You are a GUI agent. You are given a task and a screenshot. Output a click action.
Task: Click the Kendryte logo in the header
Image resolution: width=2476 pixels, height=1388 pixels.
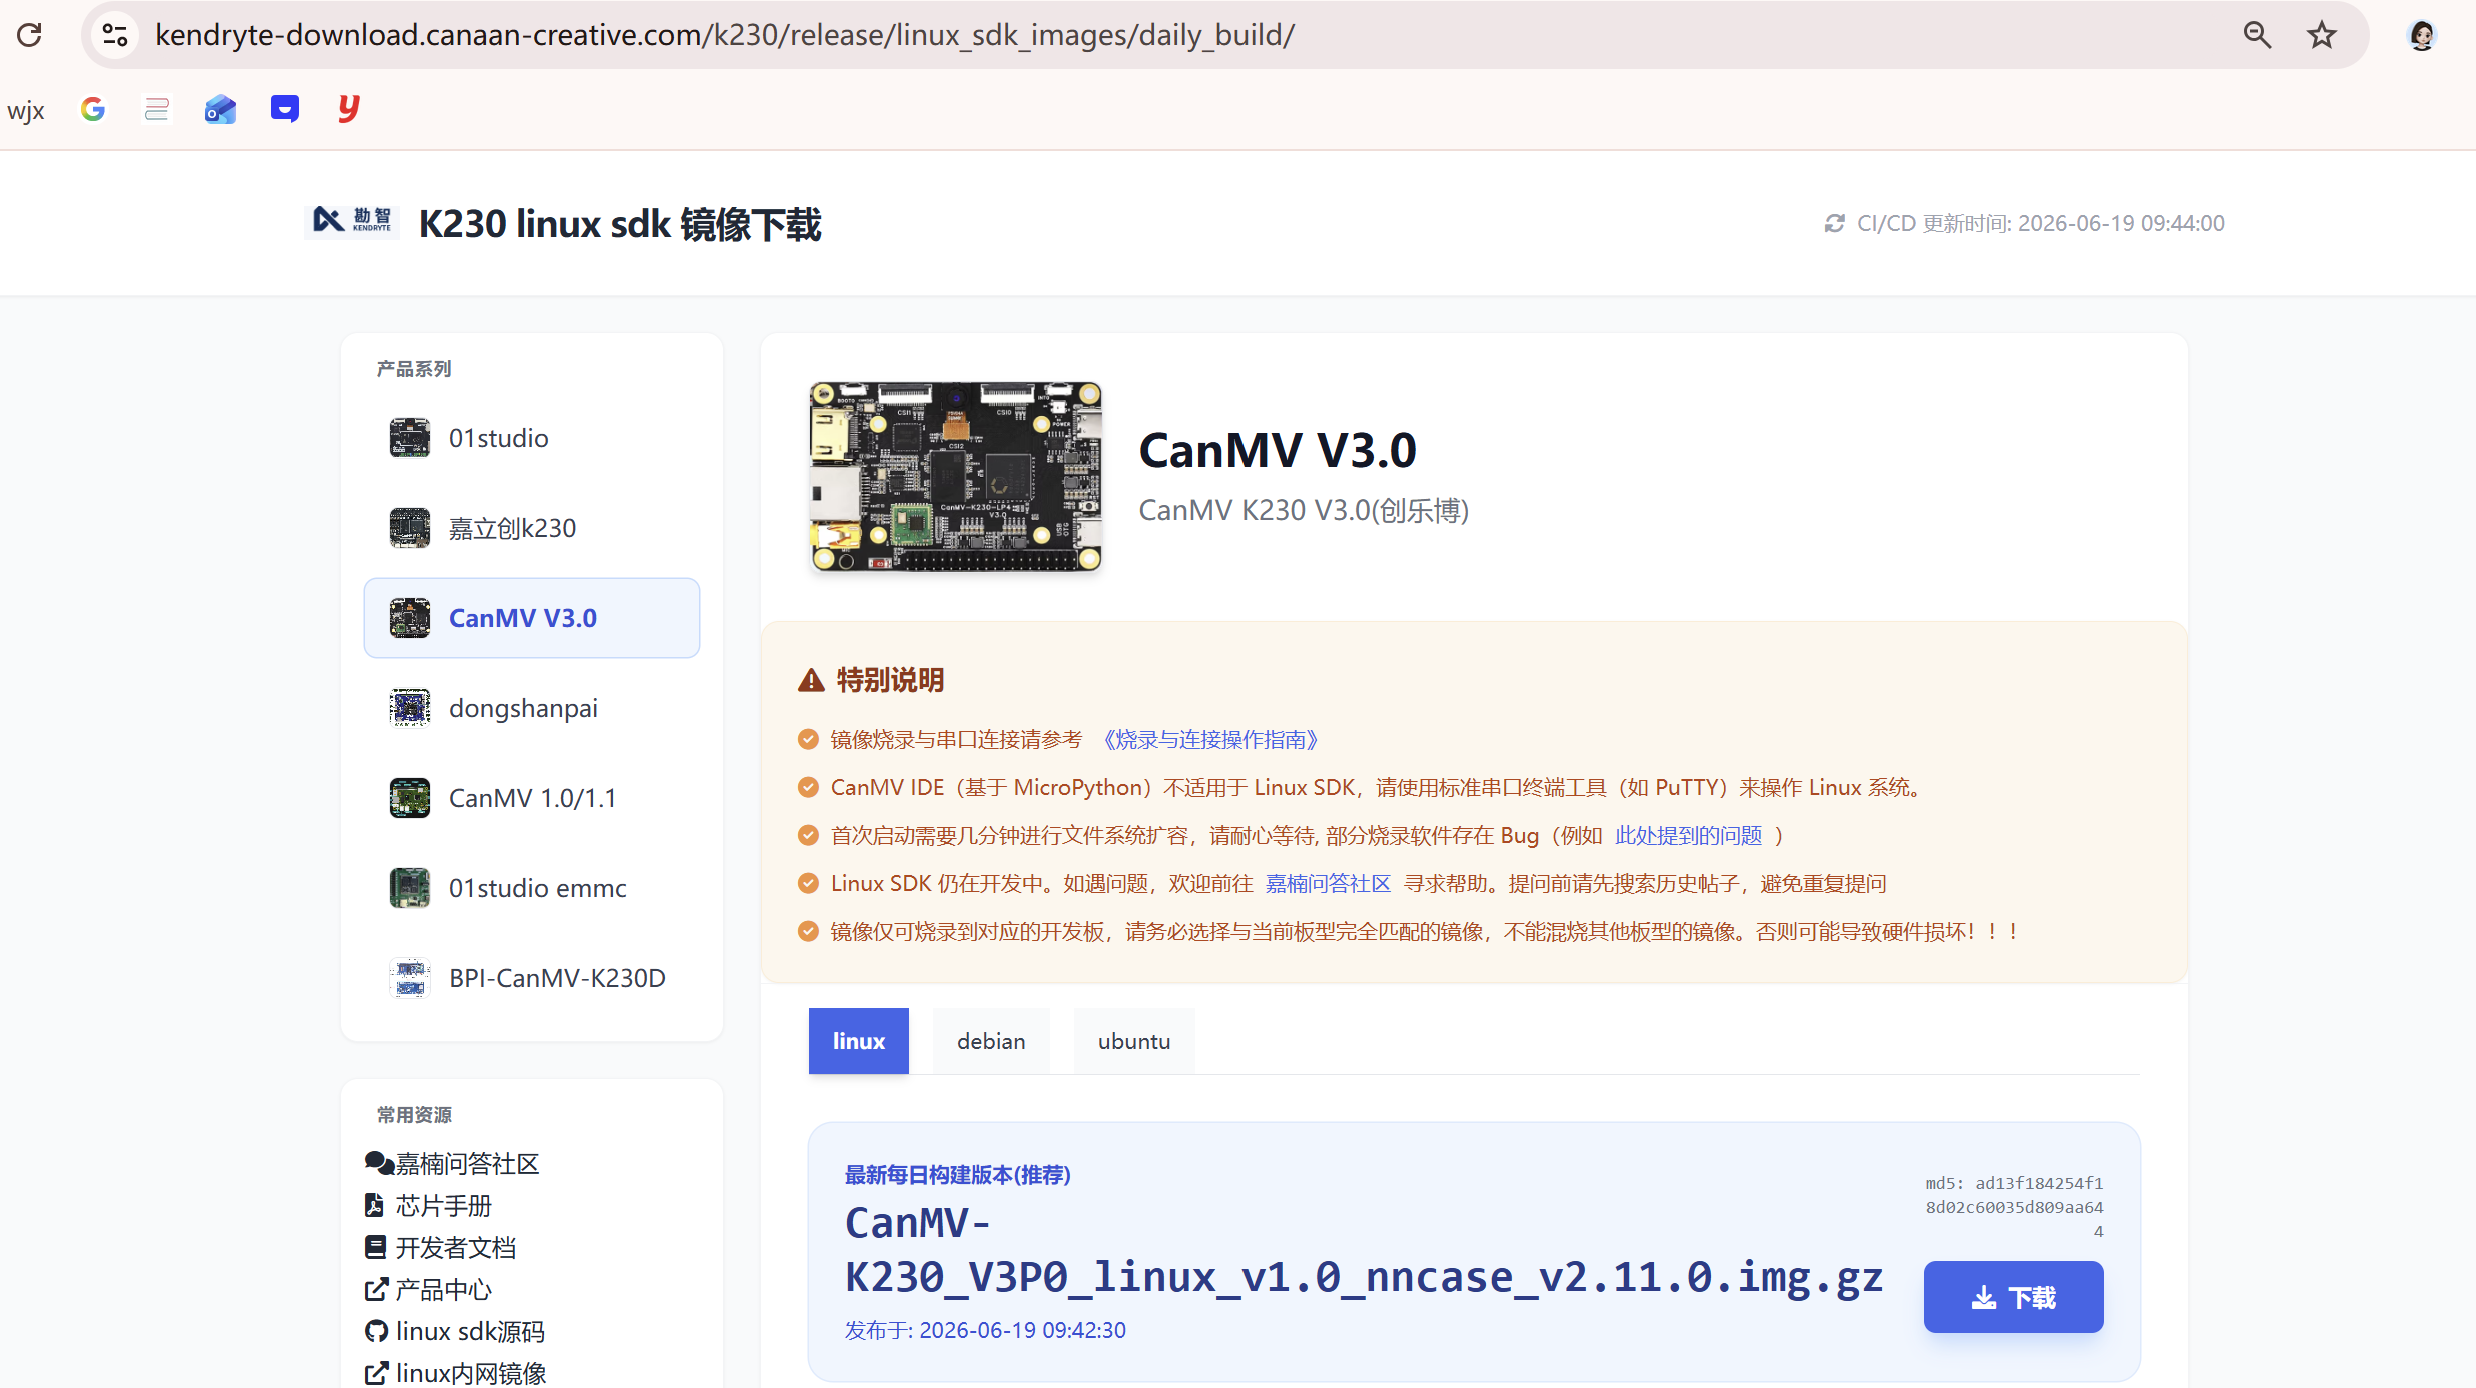pyautogui.click(x=352, y=221)
